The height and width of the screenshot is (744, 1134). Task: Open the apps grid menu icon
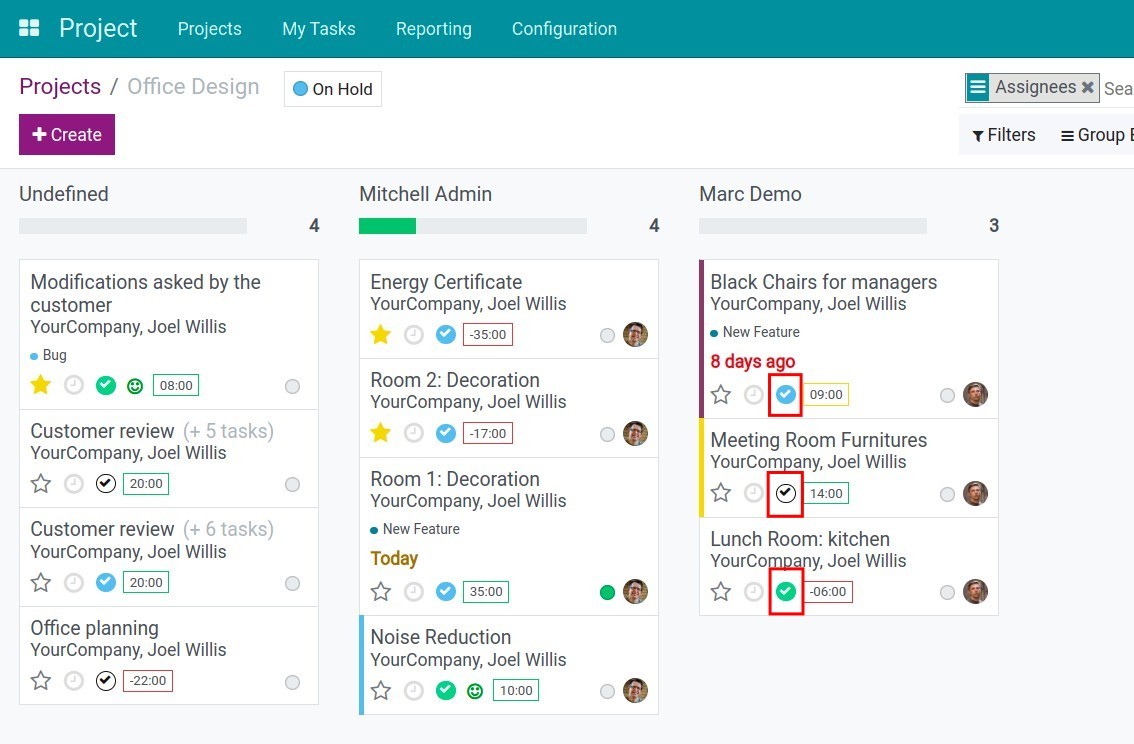pyautogui.click(x=29, y=28)
